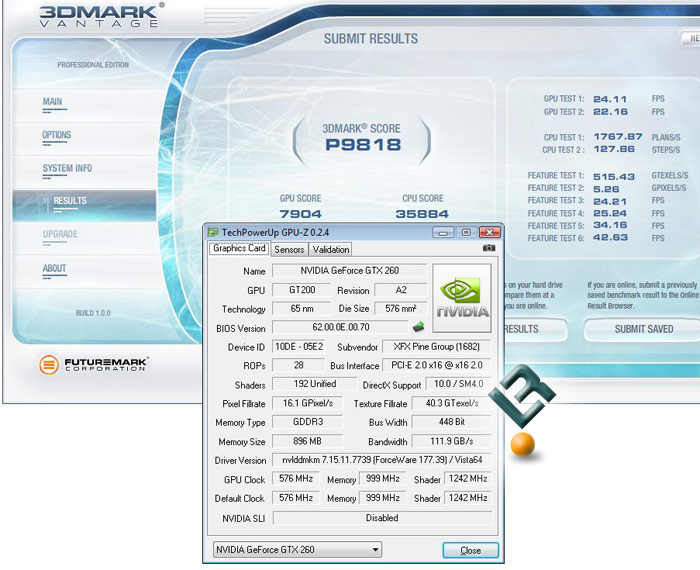
Task: Minimize the GPU-Z window
Action: coord(443,233)
